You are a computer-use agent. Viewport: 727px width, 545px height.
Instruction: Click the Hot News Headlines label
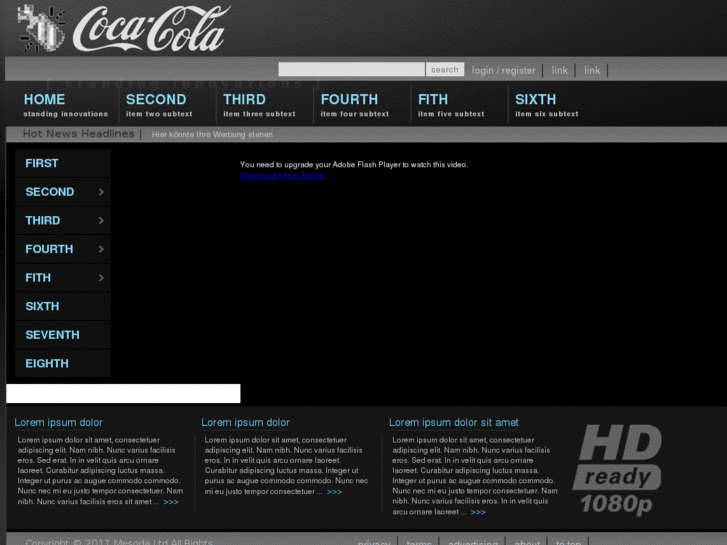pyautogui.click(x=78, y=134)
